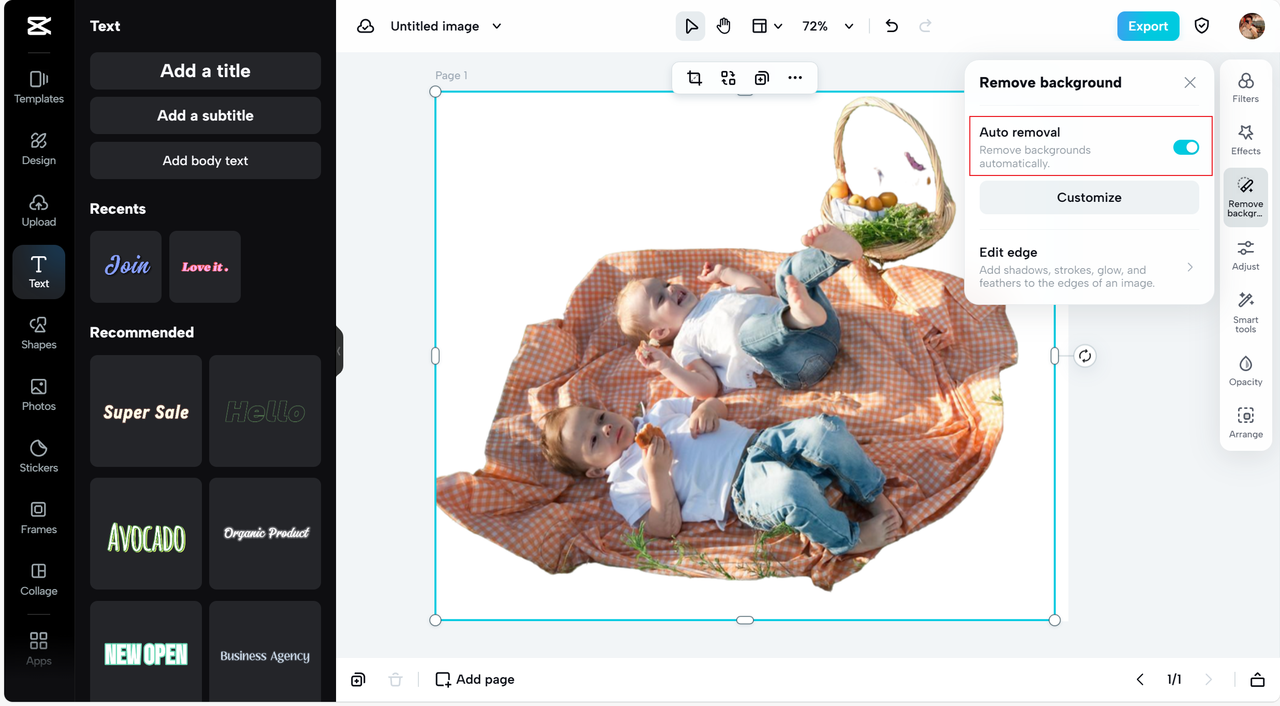Close the Remove background panel
The image size is (1280, 706).
click(x=1190, y=83)
